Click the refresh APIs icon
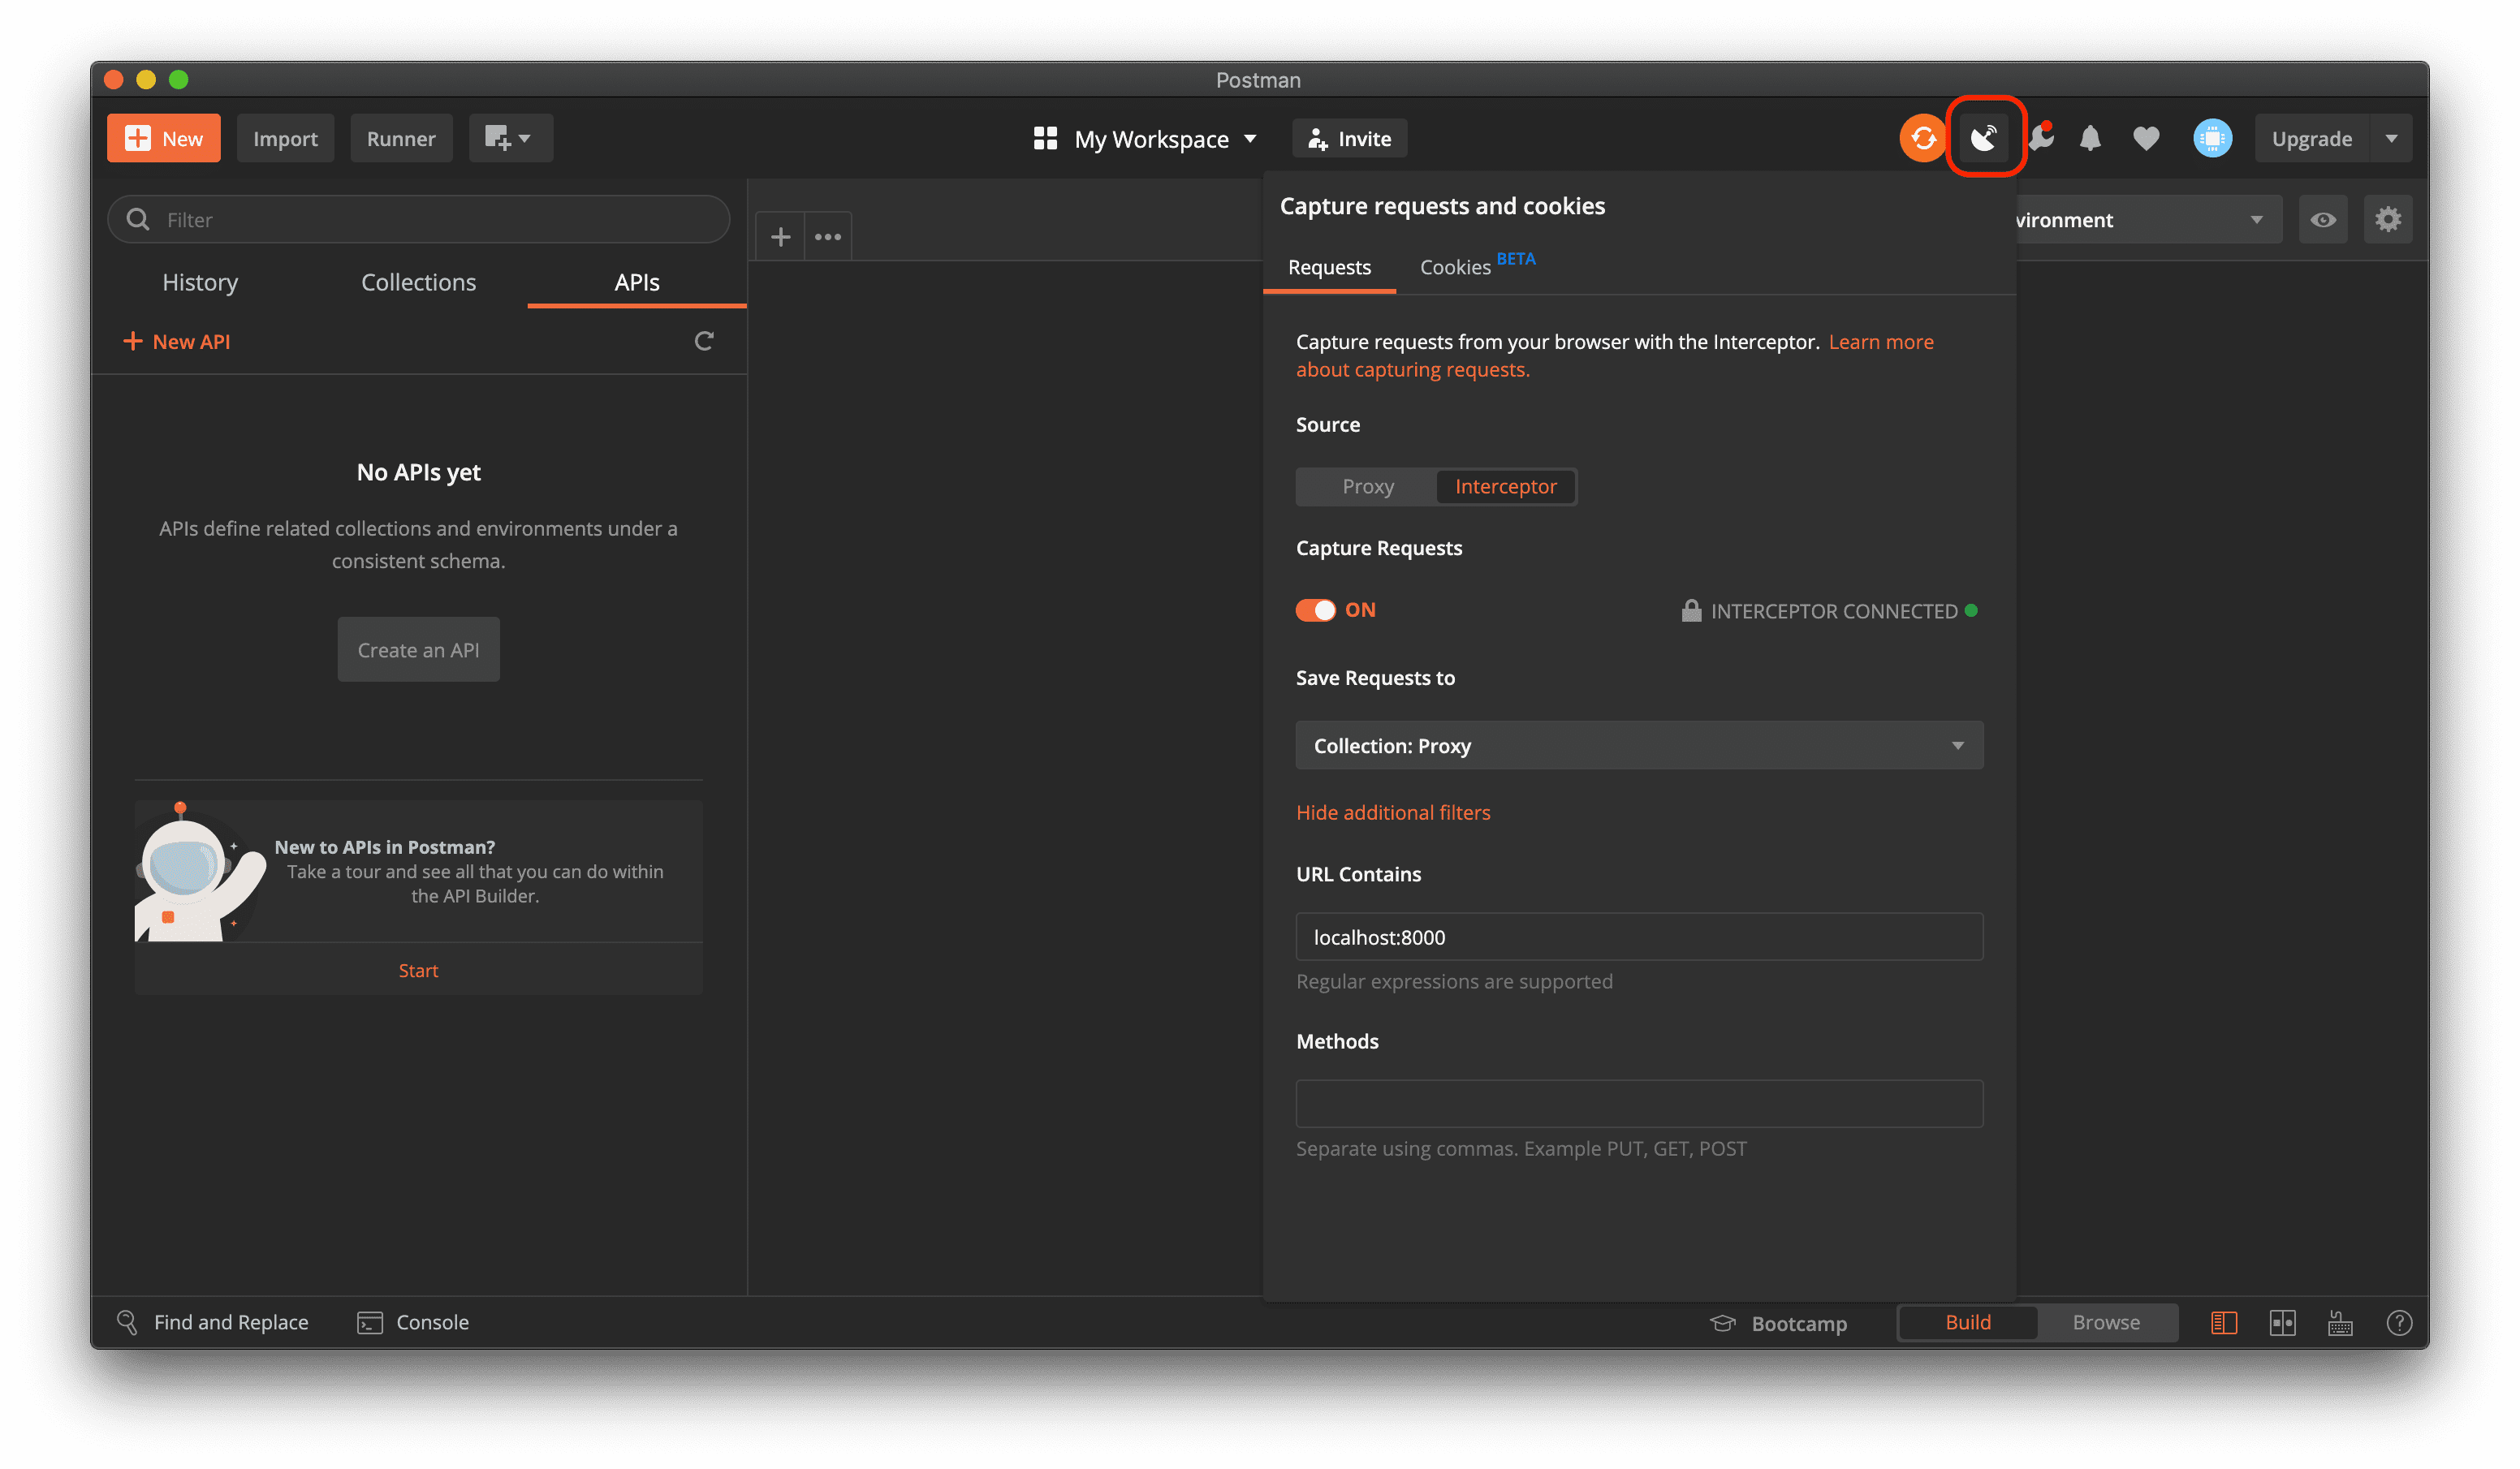This screenshot has width=2520, height=1469. 704,341
